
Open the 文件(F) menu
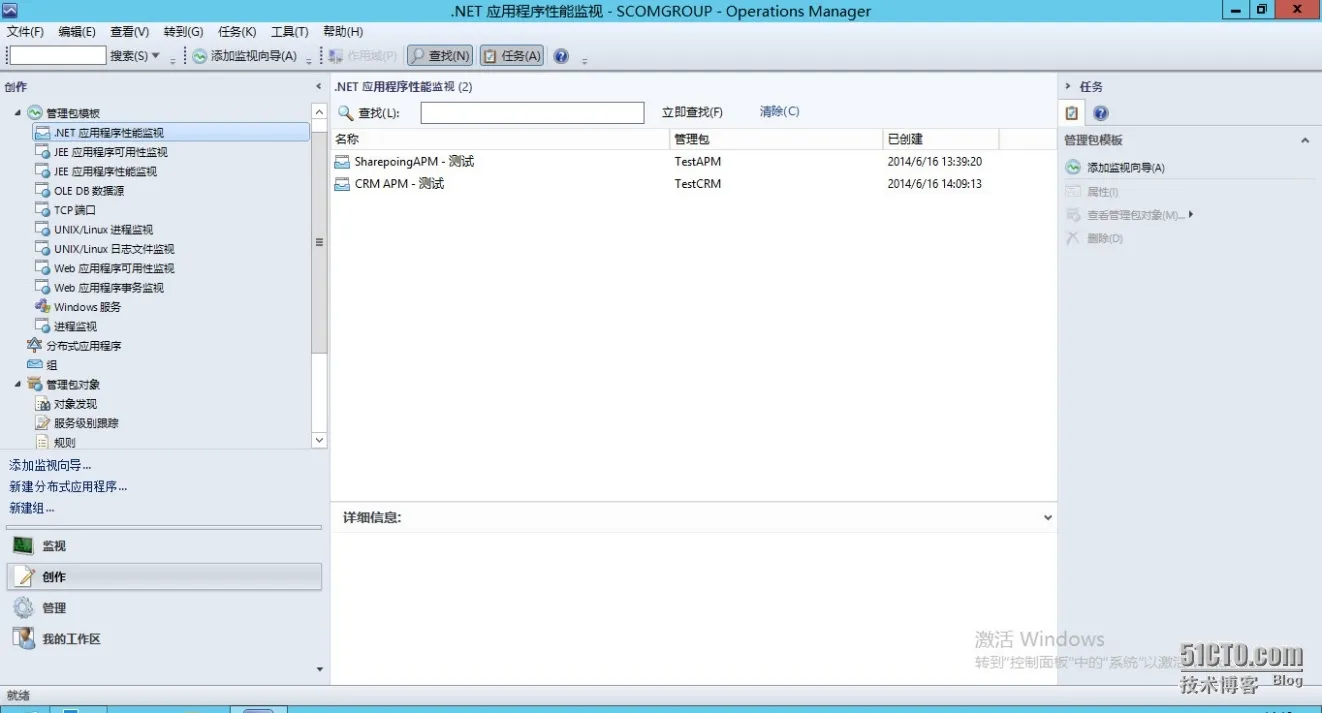click(x=25, y=32)
